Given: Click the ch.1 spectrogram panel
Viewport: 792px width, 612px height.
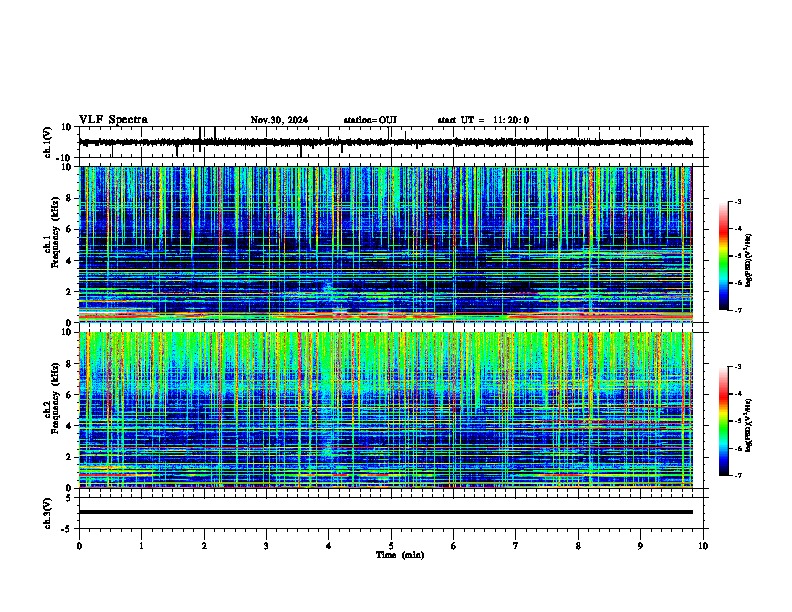Looking at the screenshot, I should coord(386,244).
